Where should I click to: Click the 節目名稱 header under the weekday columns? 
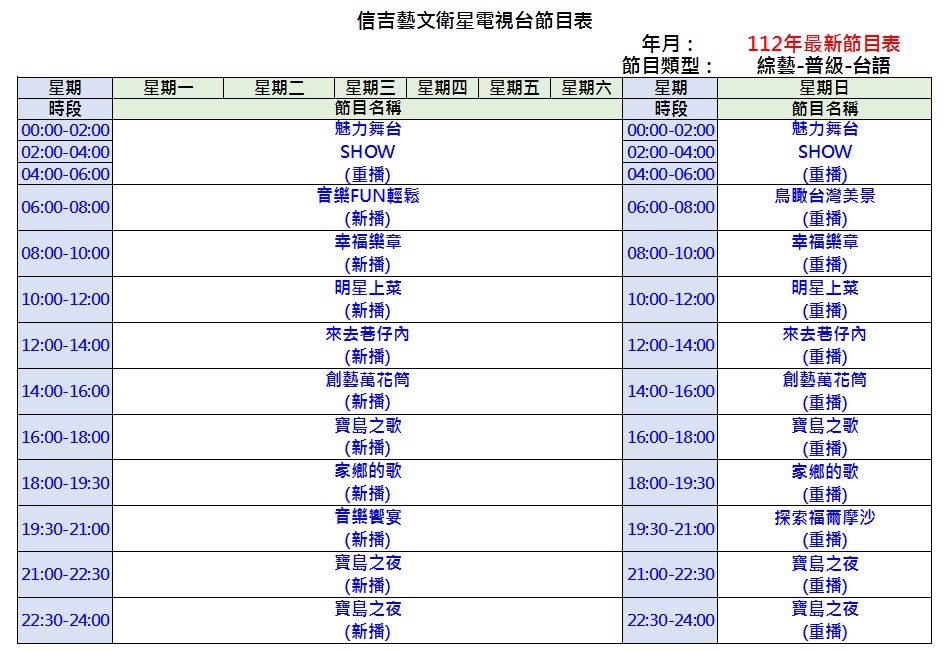pyautogui.click(x=368, y=108)
